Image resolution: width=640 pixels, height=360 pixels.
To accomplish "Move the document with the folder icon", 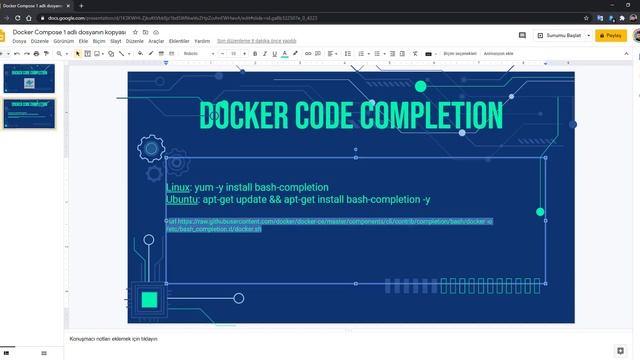I will tap(145, 32).
